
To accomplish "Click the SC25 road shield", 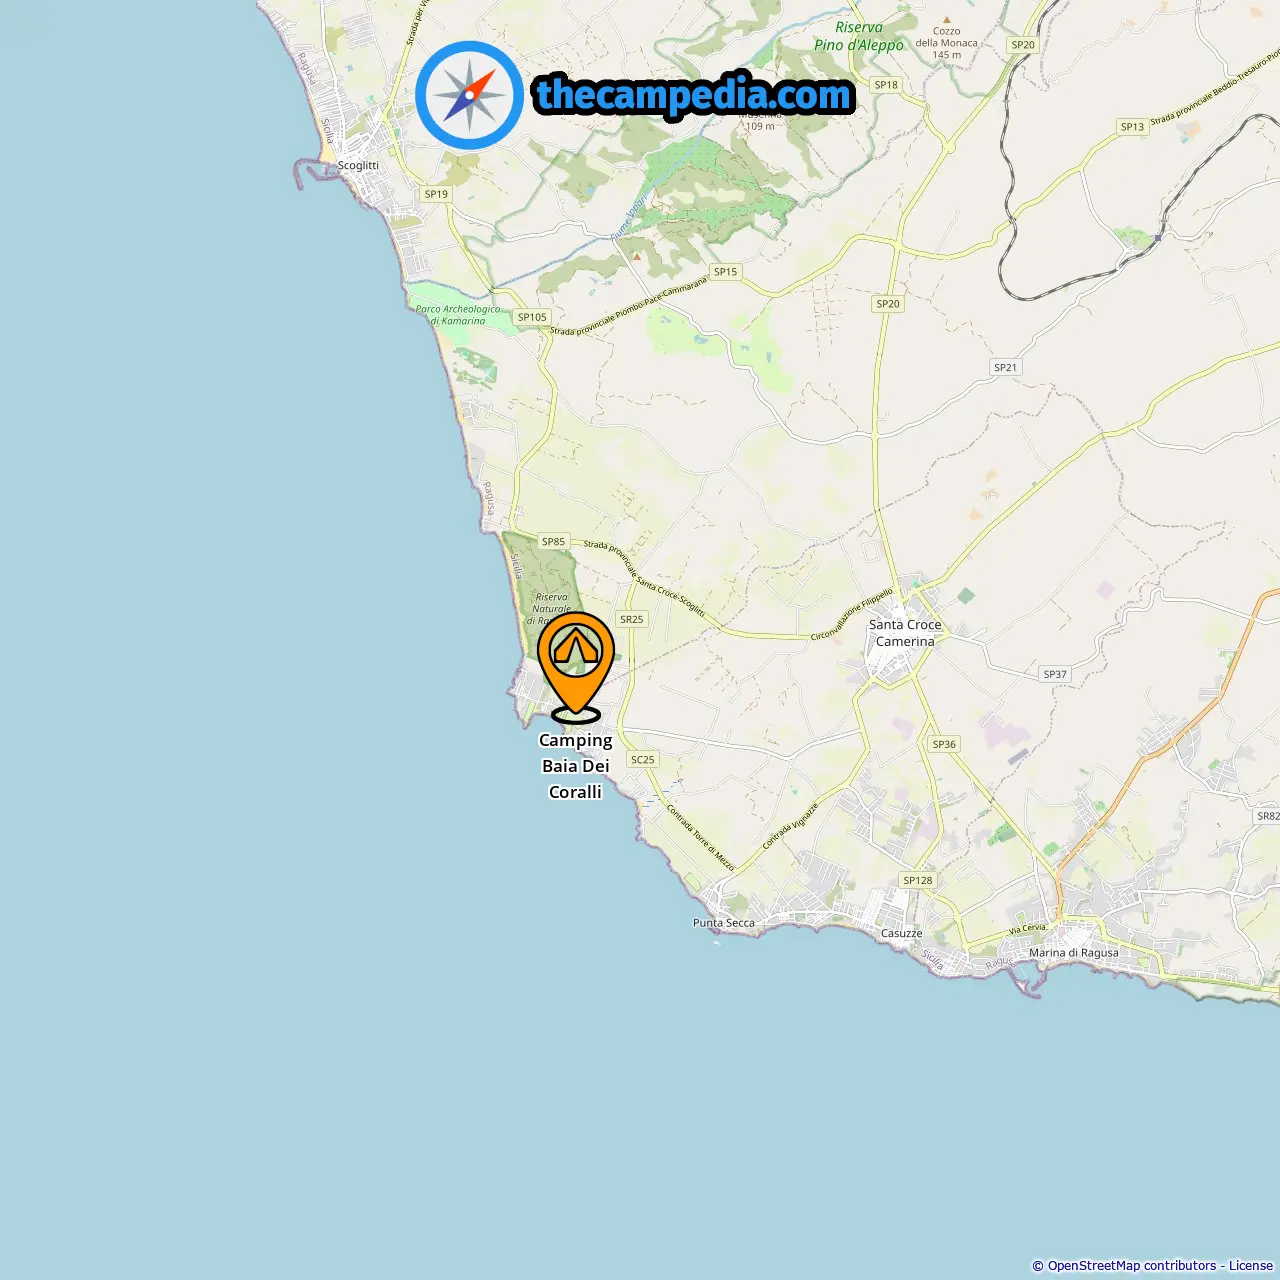I will (643, 760).
